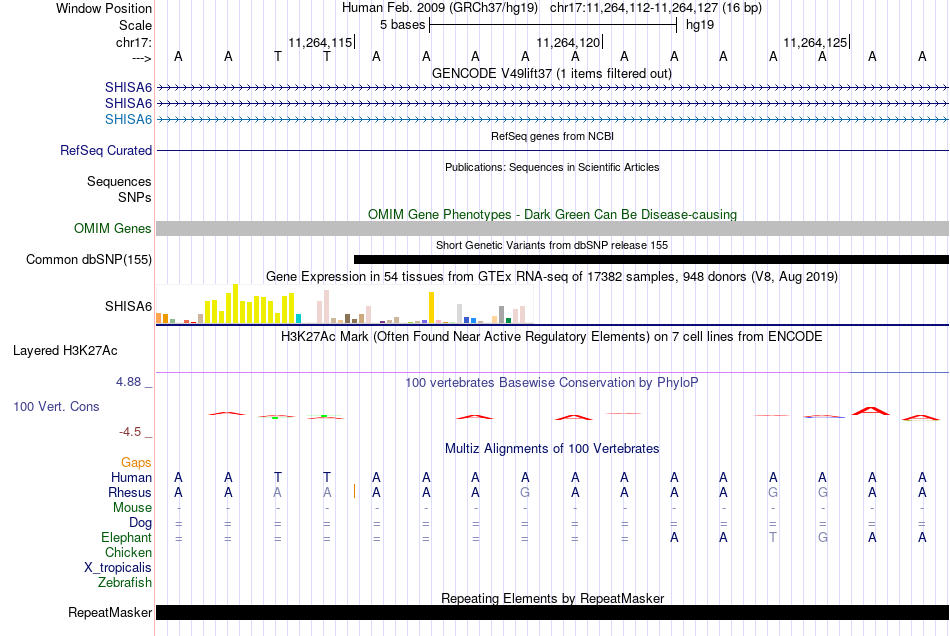The width and height of the screenshot is (950, 636).
Task: Click SHISA6 label beside the GTEx bar chart
Action: [128, 306]
